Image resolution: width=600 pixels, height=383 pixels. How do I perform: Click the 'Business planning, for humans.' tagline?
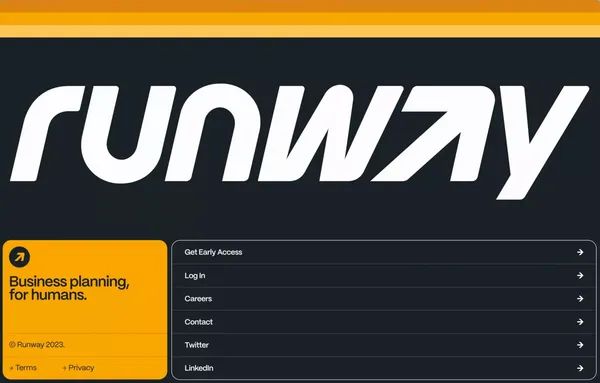(x=69, y=288)
